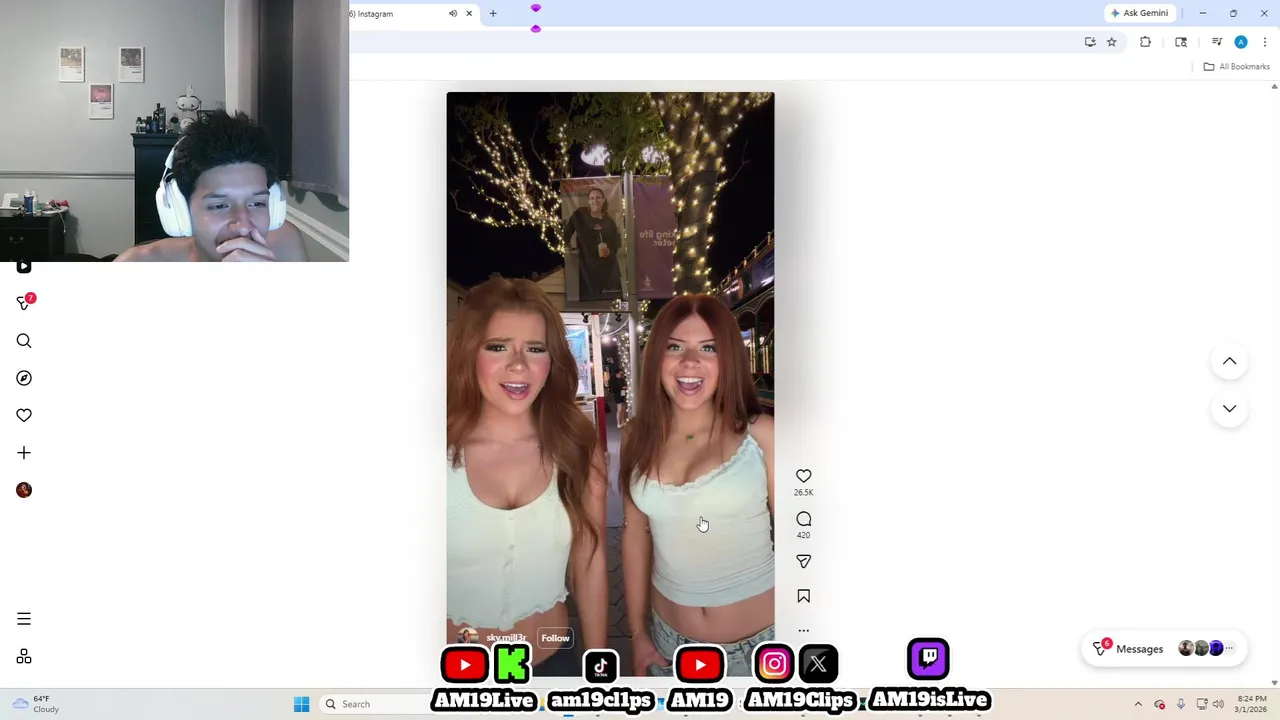This screenshot has height=720, width=1280.
Task: Click the install app icon in address bar
Action: 1090,42
